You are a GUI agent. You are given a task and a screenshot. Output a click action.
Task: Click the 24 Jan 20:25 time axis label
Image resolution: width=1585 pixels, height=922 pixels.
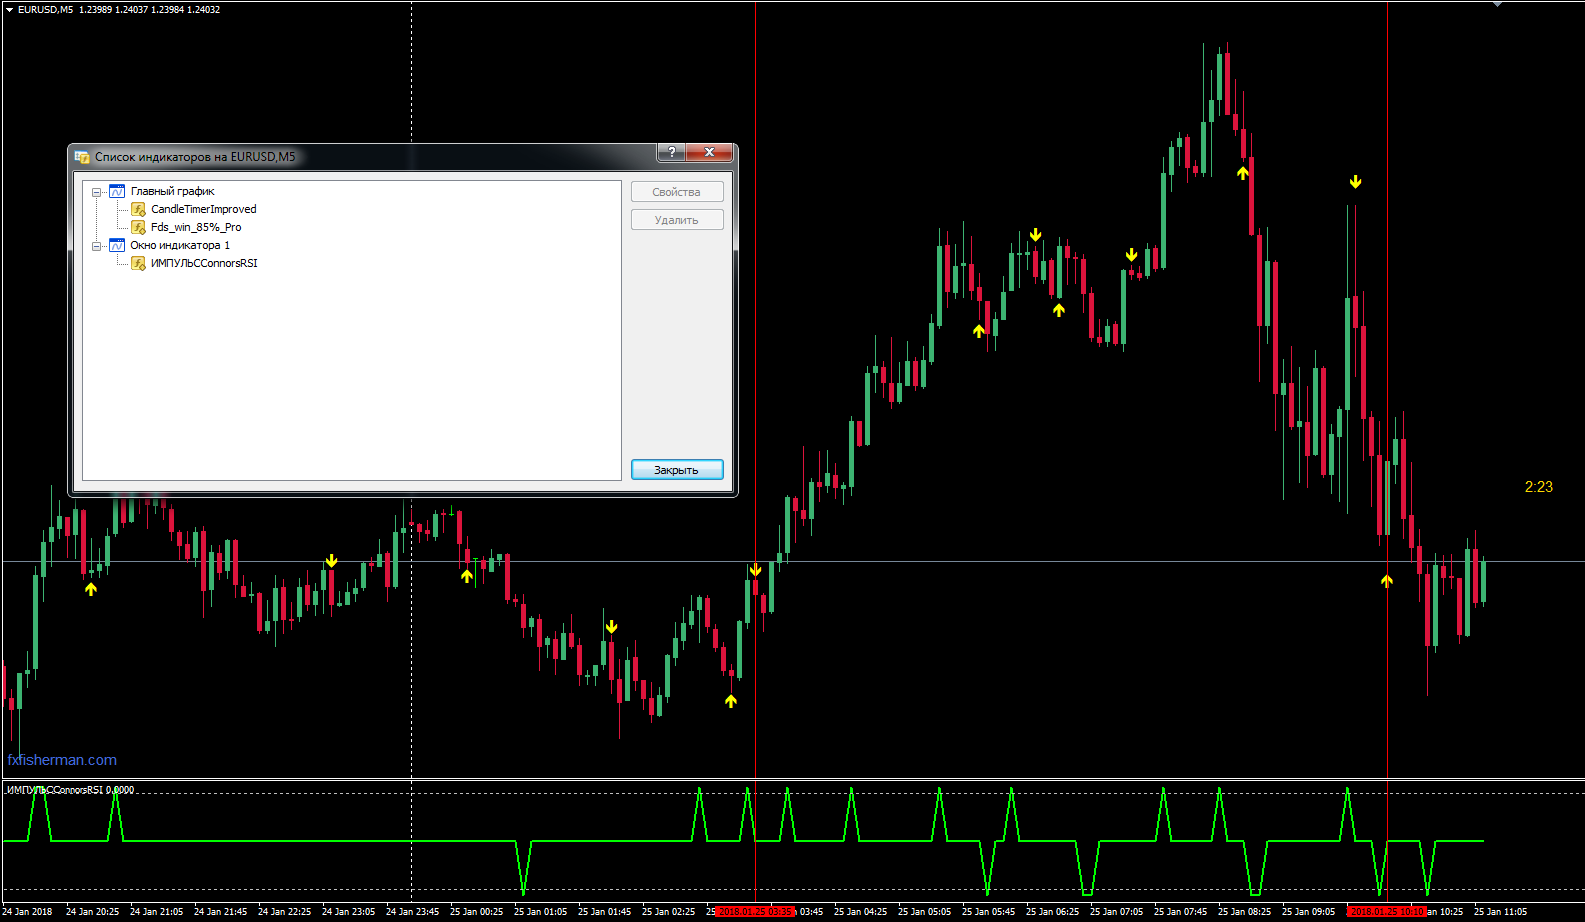point(92,912)
